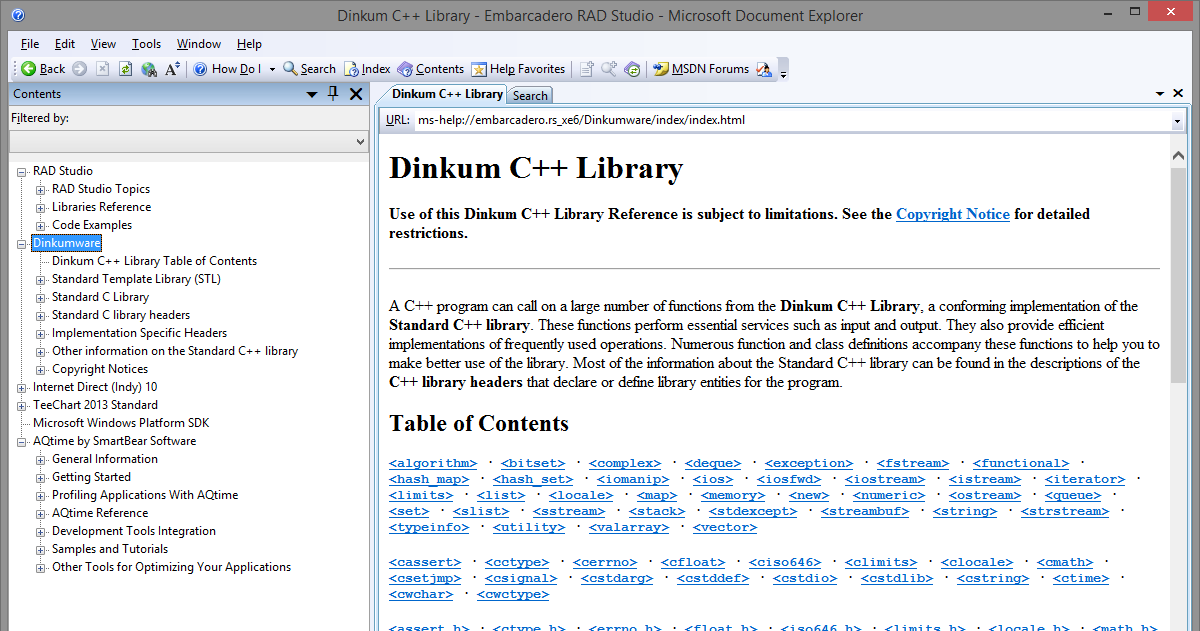The image size is (1200, 631).
Task: Expand the Internet Direct (Indy) 10 node
Action: [22, 388]
